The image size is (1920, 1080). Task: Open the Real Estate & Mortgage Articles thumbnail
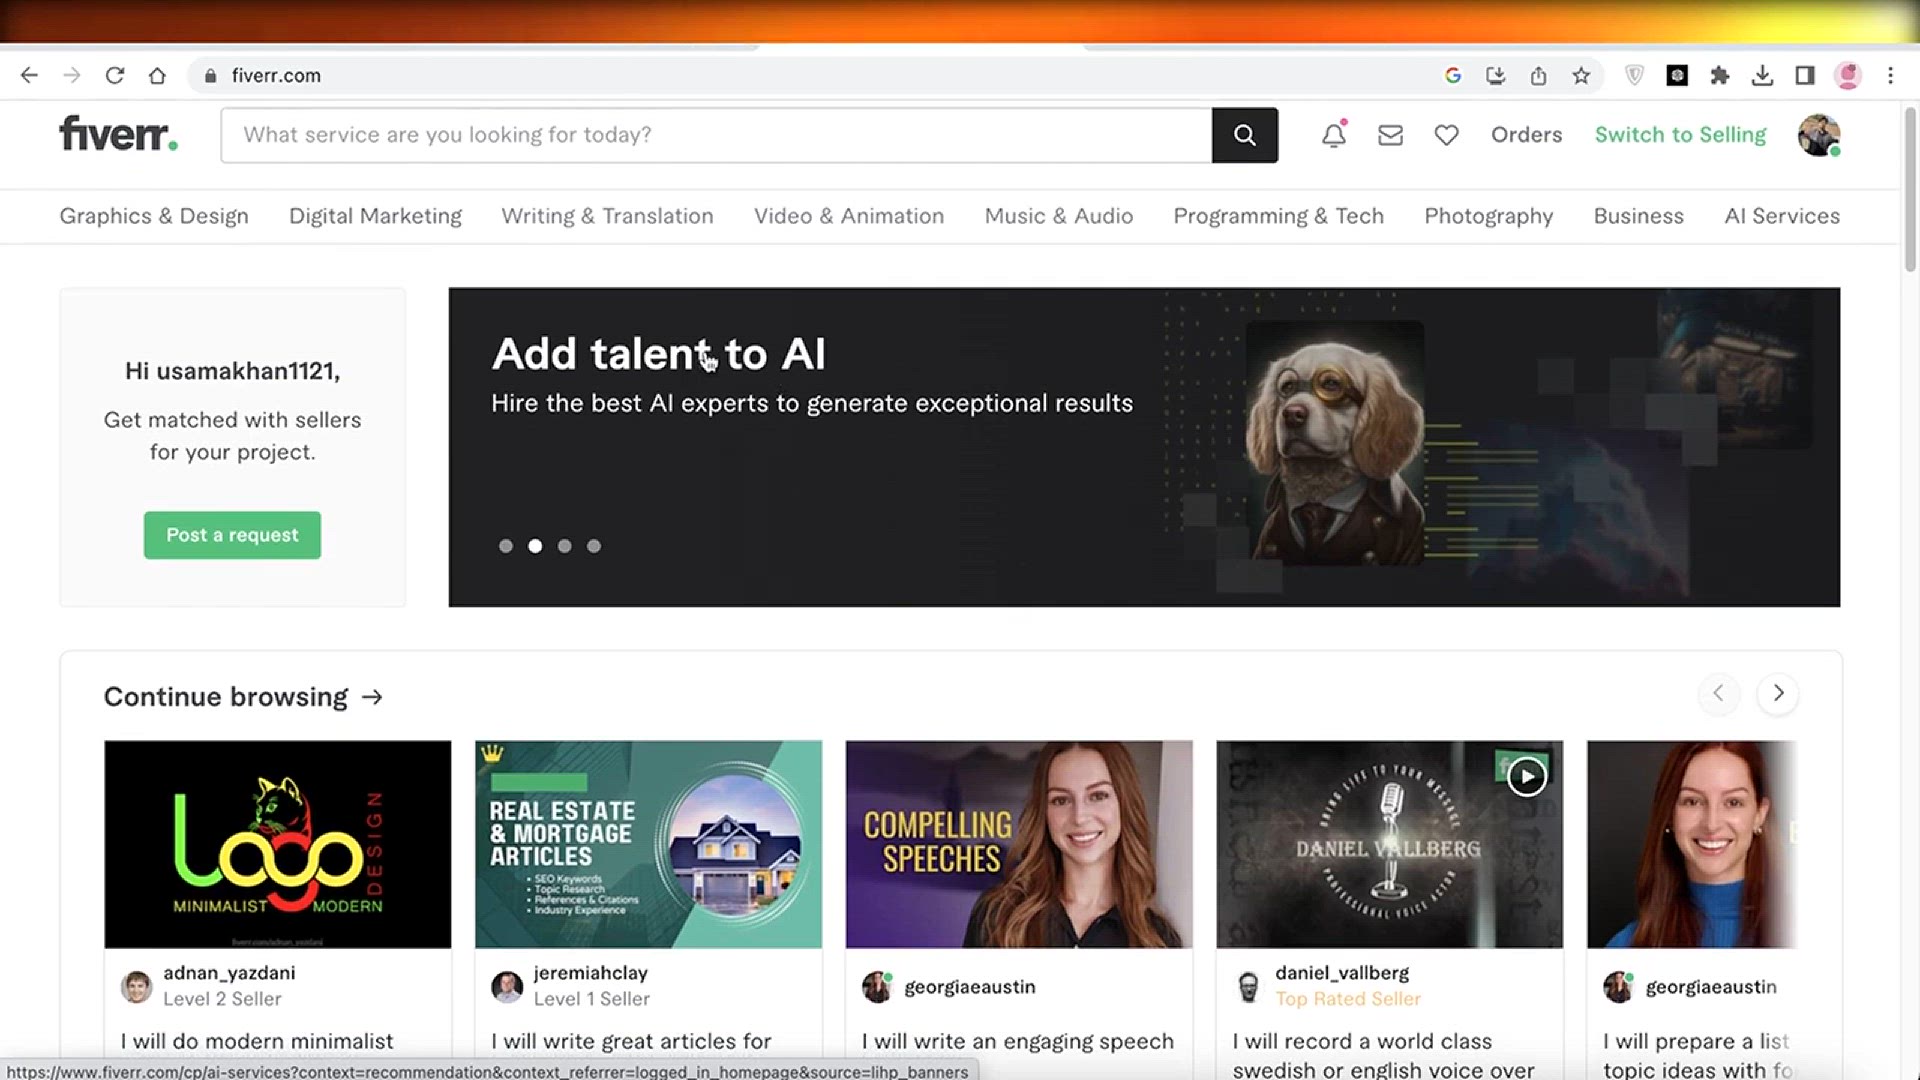[648, 844]
